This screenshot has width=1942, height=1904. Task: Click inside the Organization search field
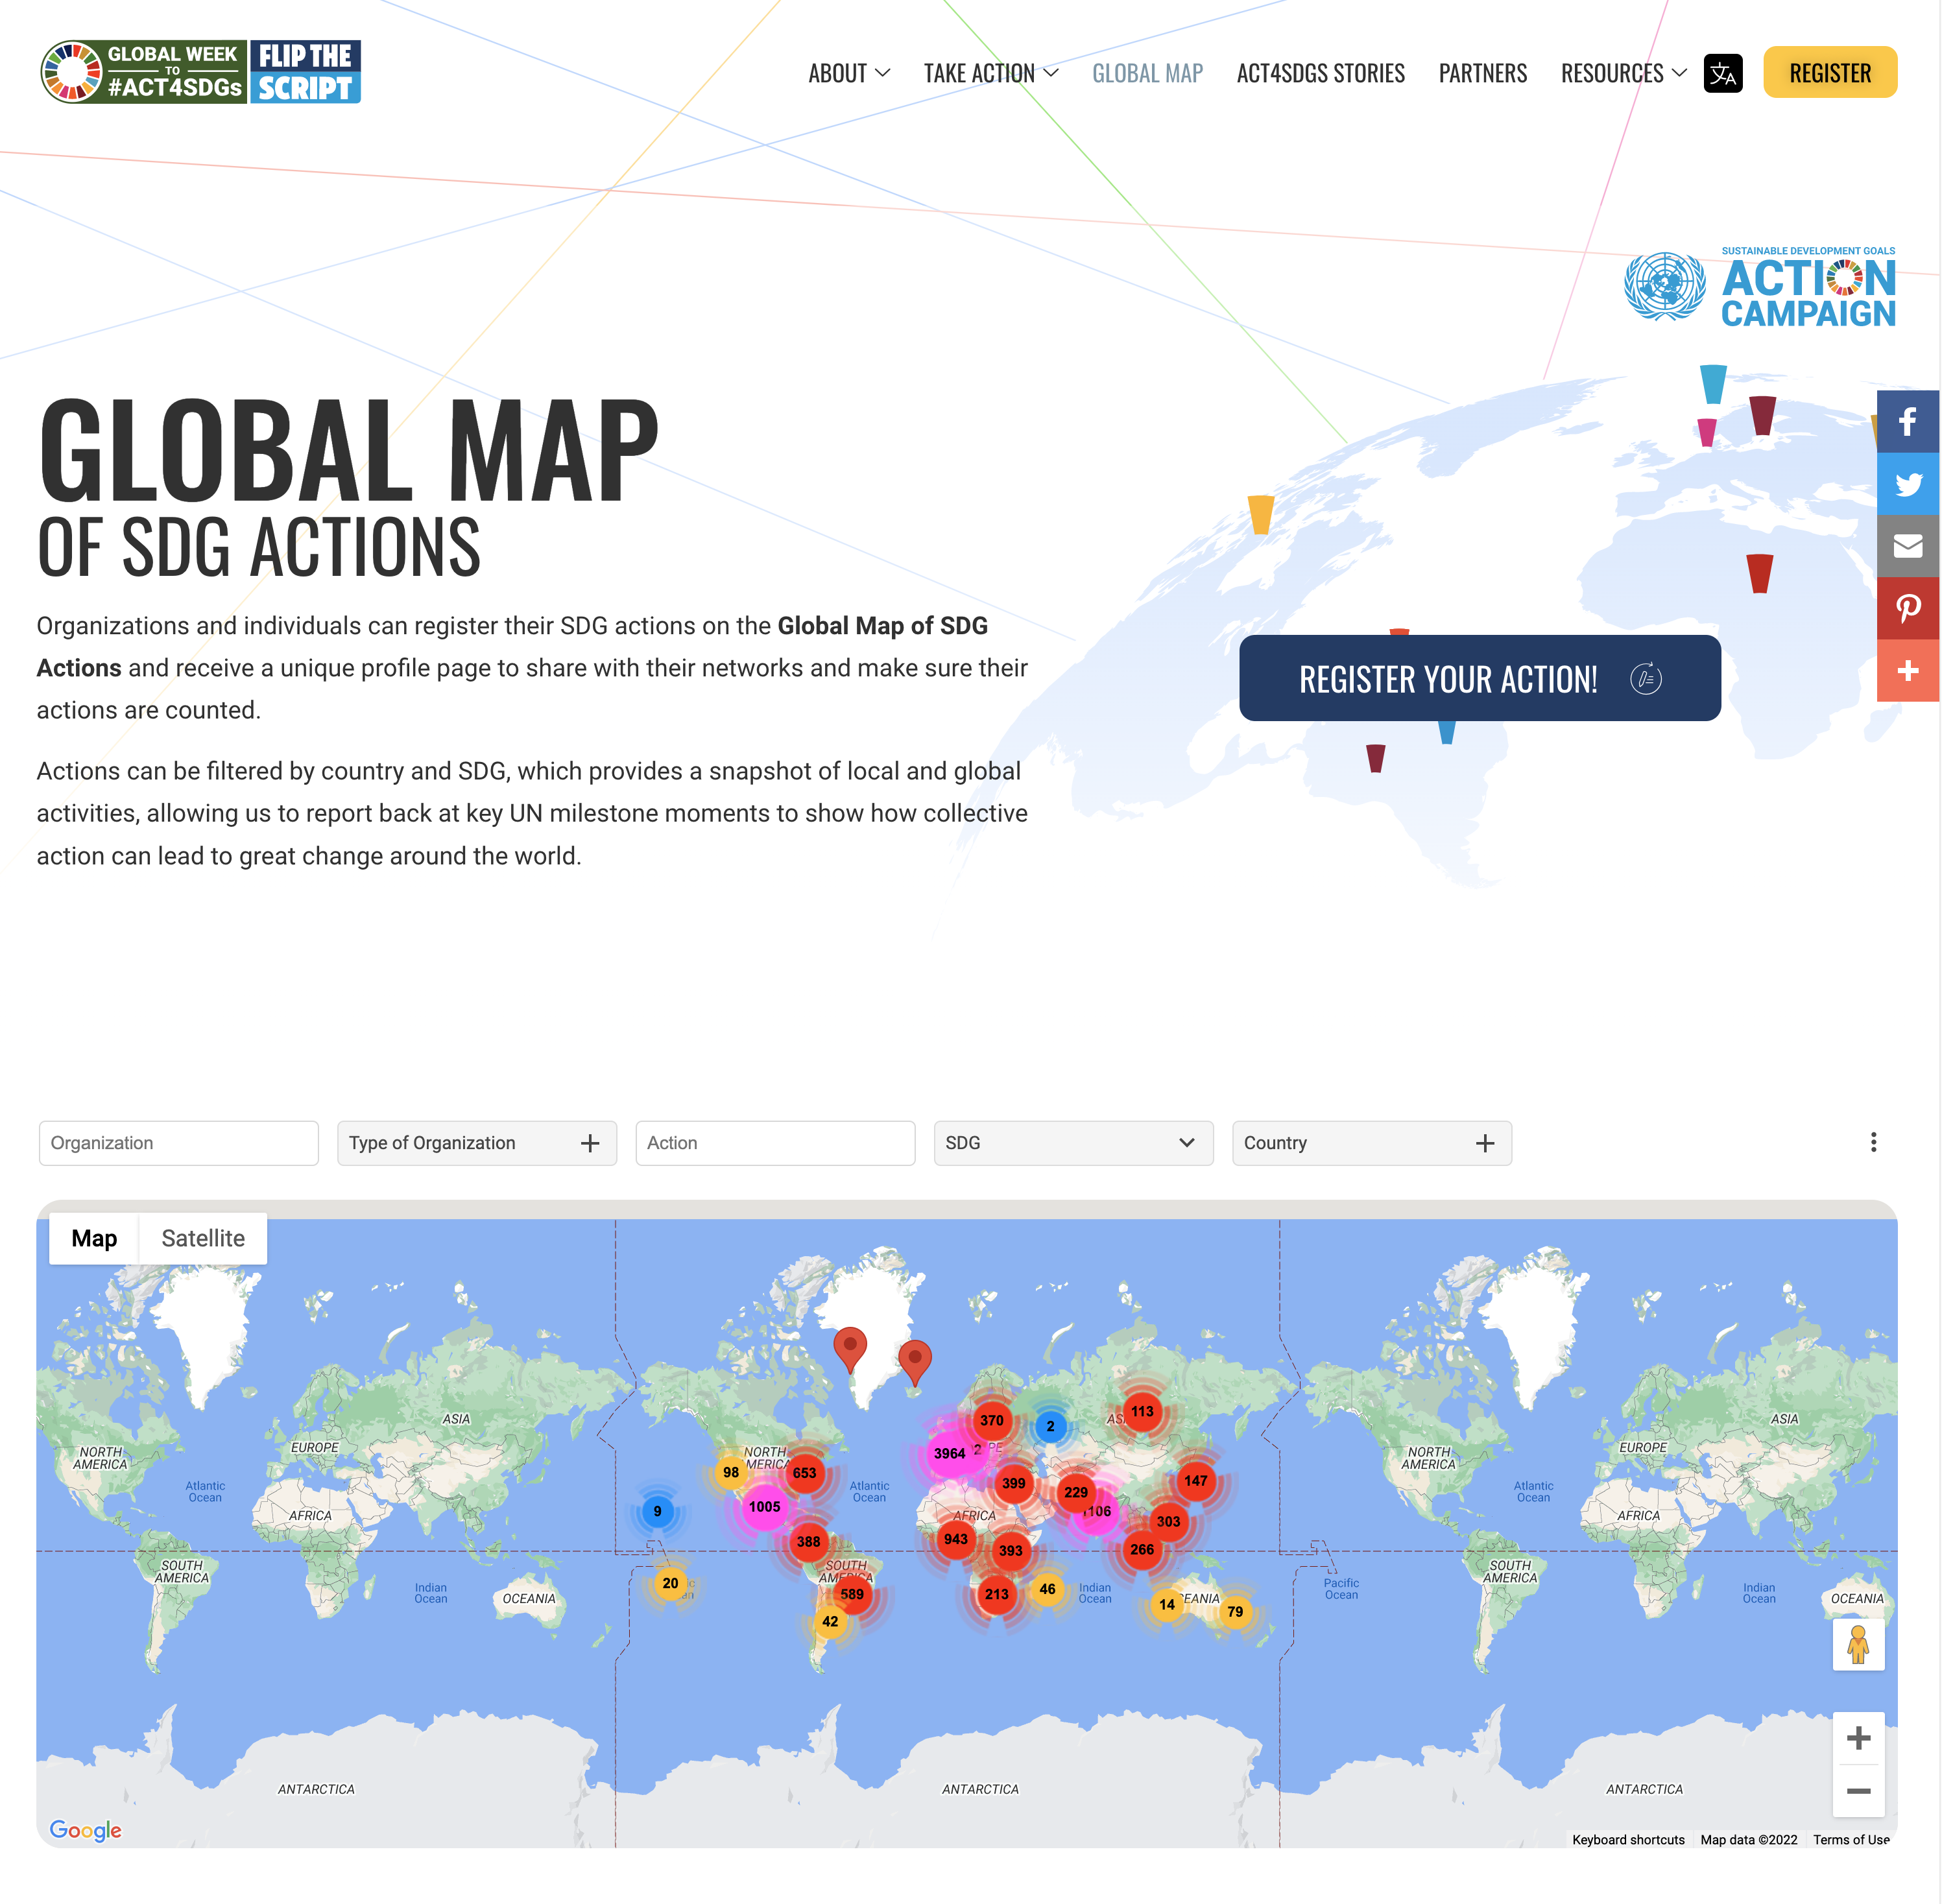pos(178,1143)
